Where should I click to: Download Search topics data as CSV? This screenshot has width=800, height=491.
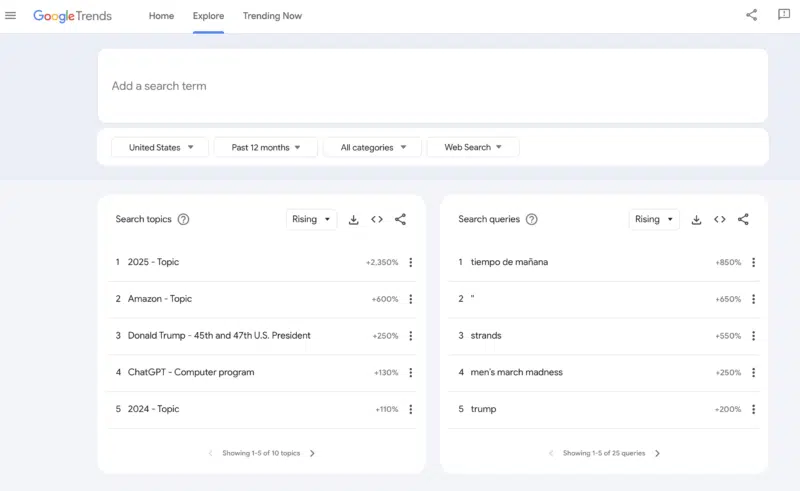coord(354,219)
